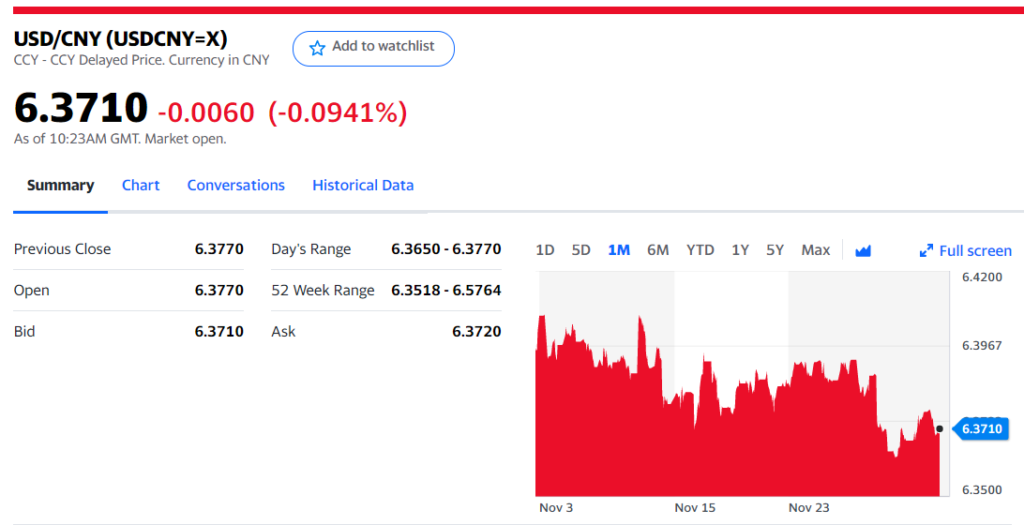This screenshot has height=525, width=1024.
Task: Click the star icon in watchlist button
Action: tap(317, 48)
